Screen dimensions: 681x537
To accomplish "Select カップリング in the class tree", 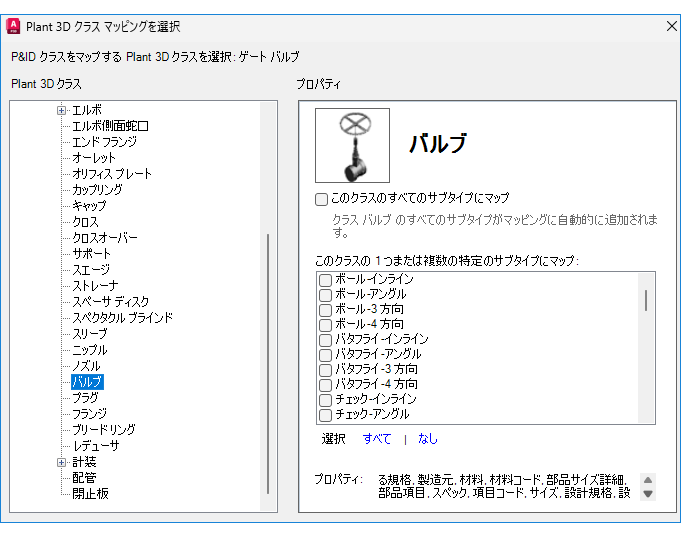I will coord(97,190).
